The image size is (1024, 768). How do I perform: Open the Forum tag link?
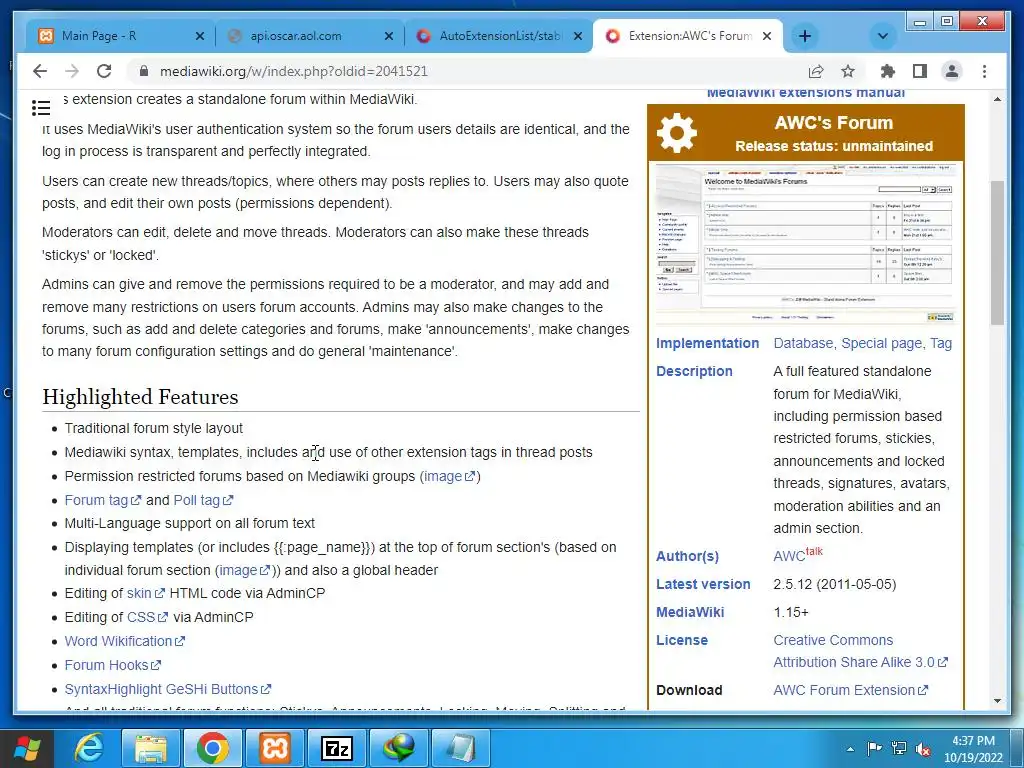(x=103, y=500)
